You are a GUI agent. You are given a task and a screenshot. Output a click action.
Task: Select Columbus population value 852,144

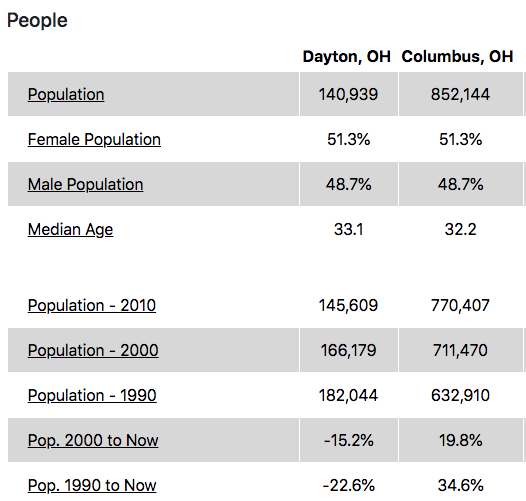pyautogui.click(x=461, y=94)
